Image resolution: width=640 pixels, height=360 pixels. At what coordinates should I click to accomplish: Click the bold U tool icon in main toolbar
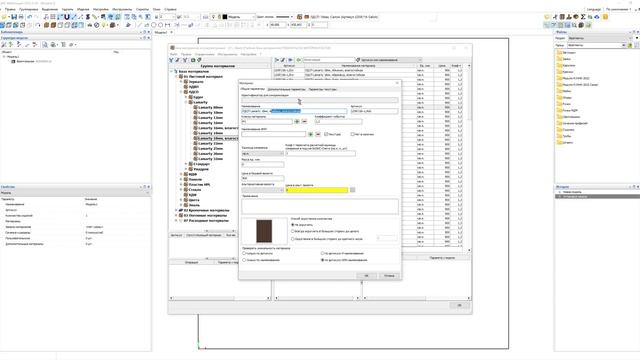point(67,17)
